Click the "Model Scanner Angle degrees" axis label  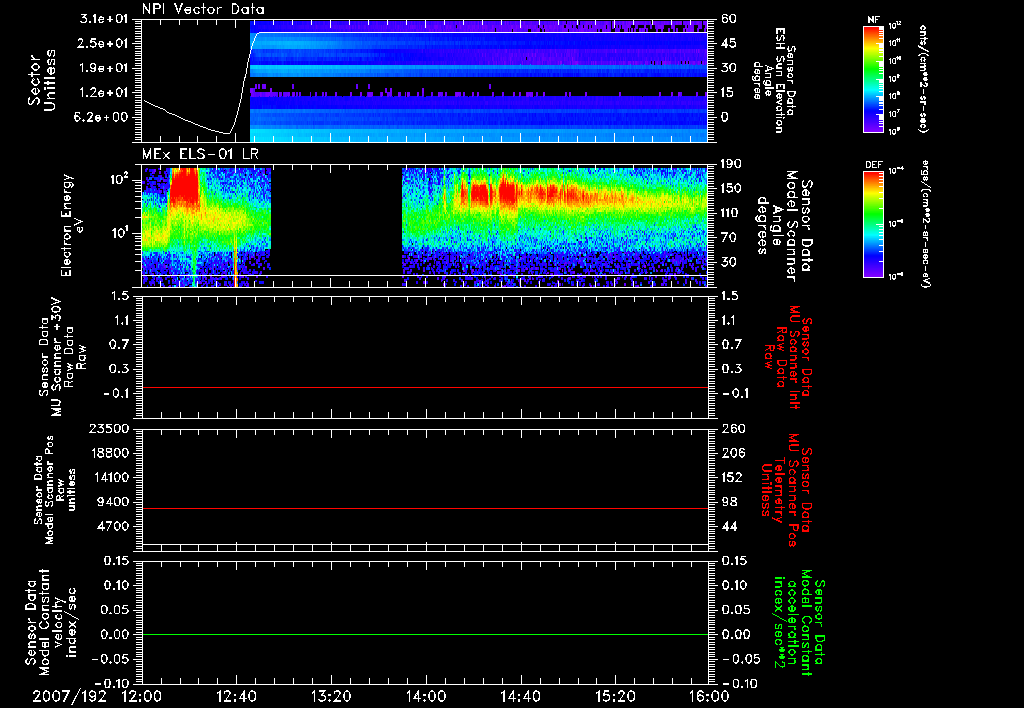click(776, 225)
